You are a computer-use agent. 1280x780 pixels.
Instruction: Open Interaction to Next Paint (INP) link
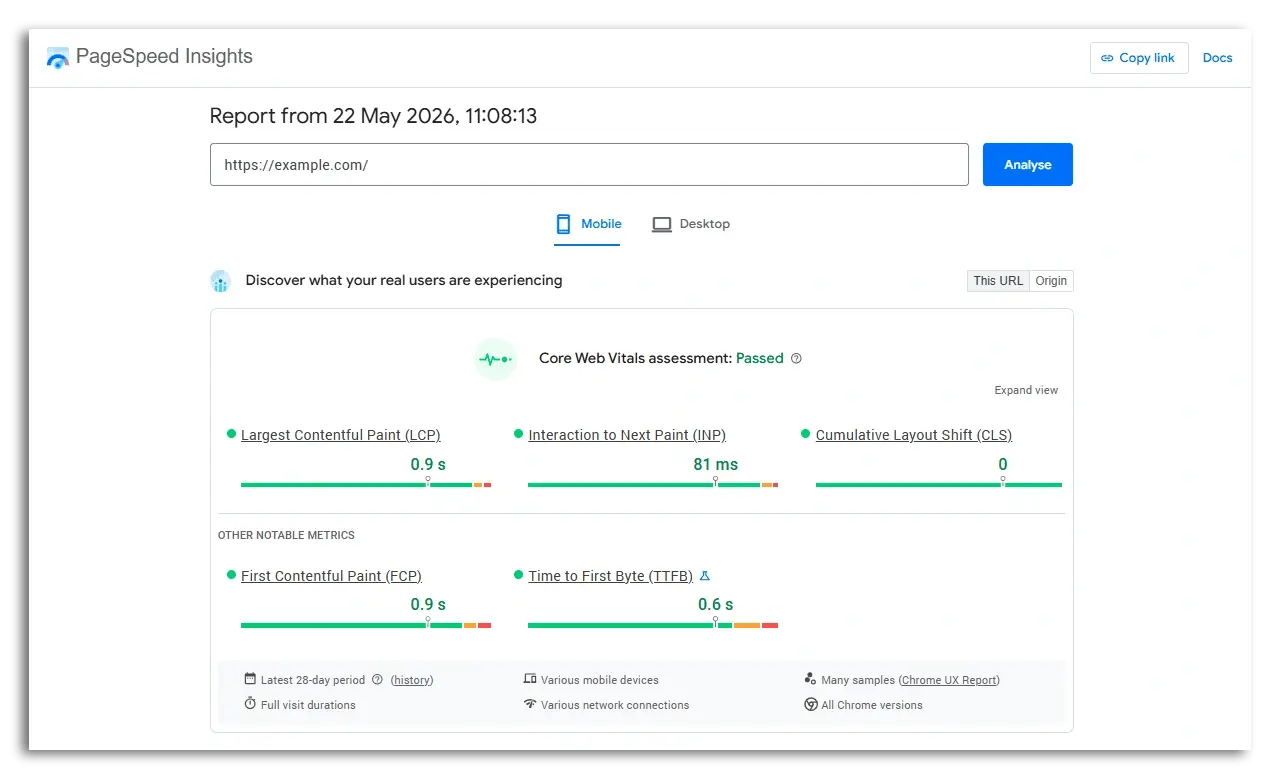[x=627, y=435]
